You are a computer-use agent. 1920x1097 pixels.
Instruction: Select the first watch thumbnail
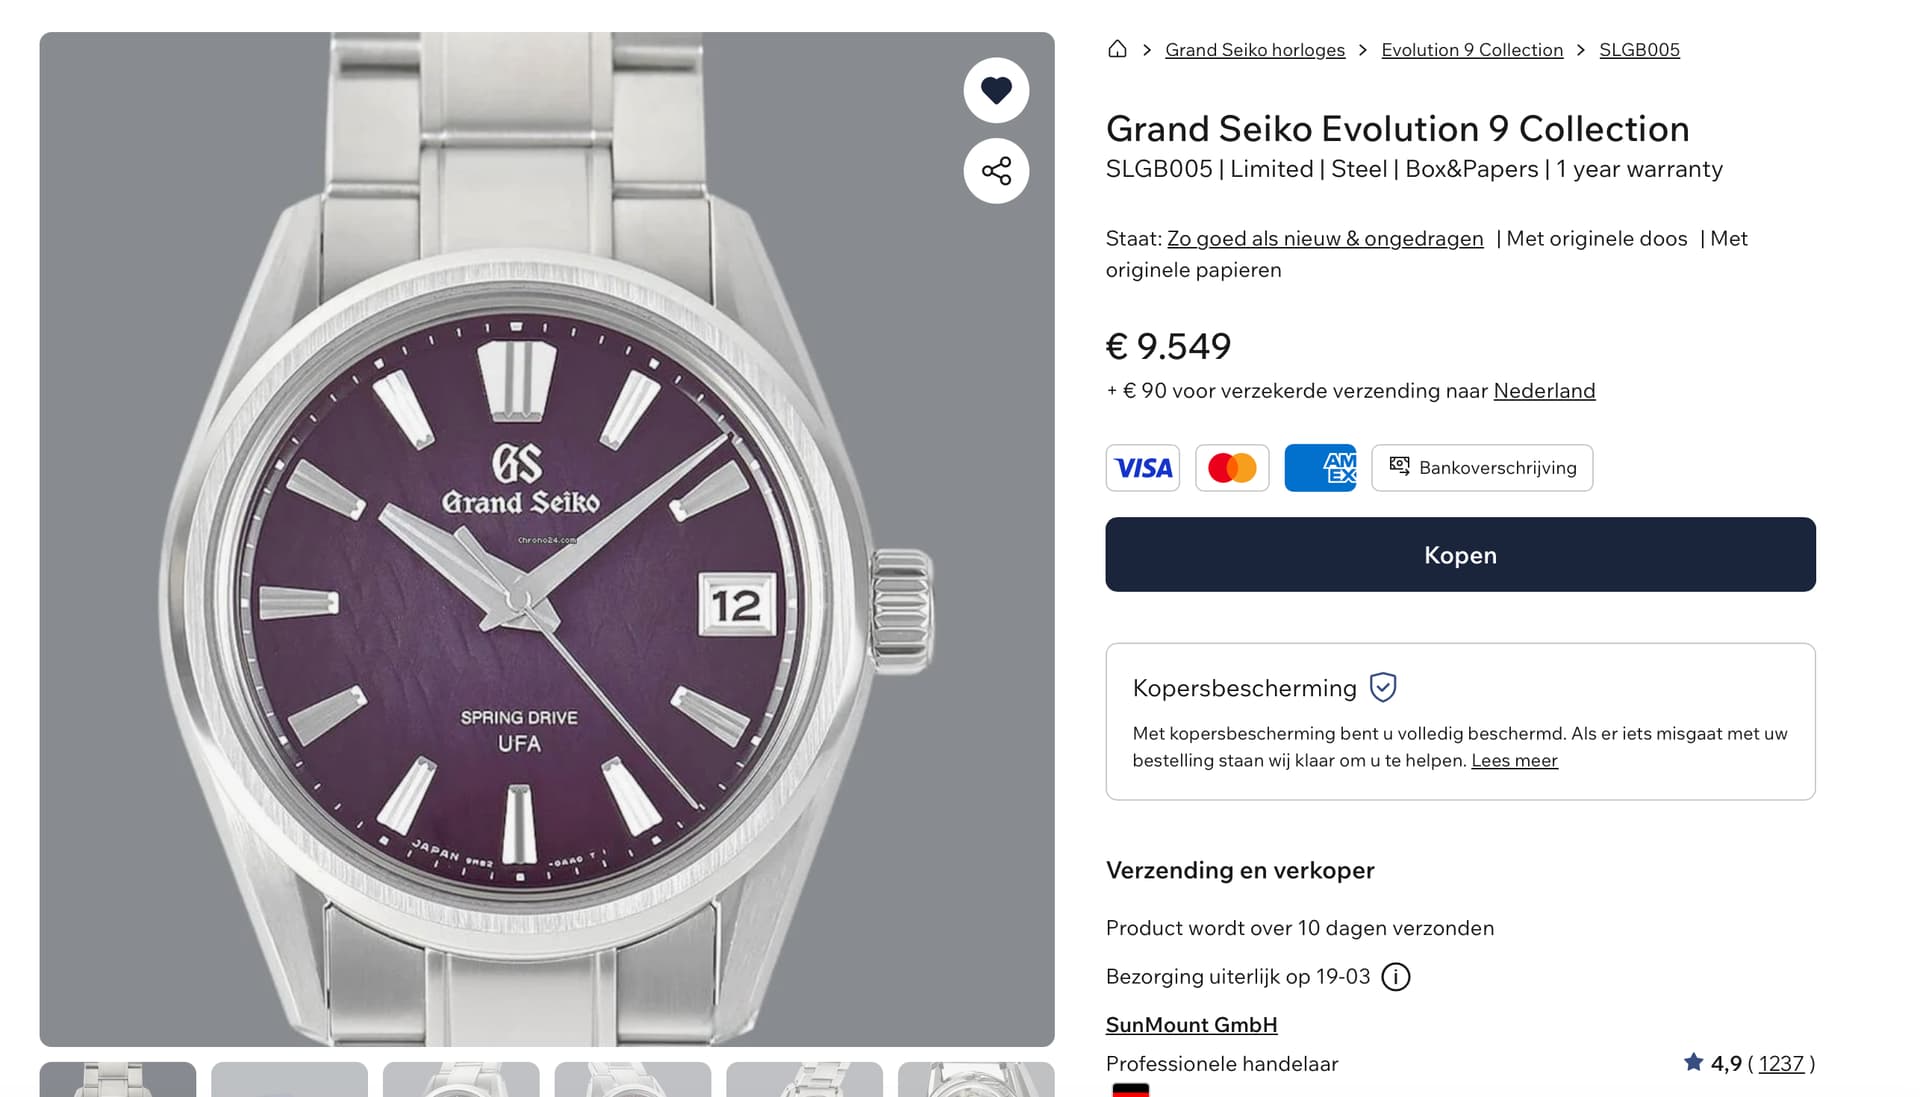coord(118,1080)
